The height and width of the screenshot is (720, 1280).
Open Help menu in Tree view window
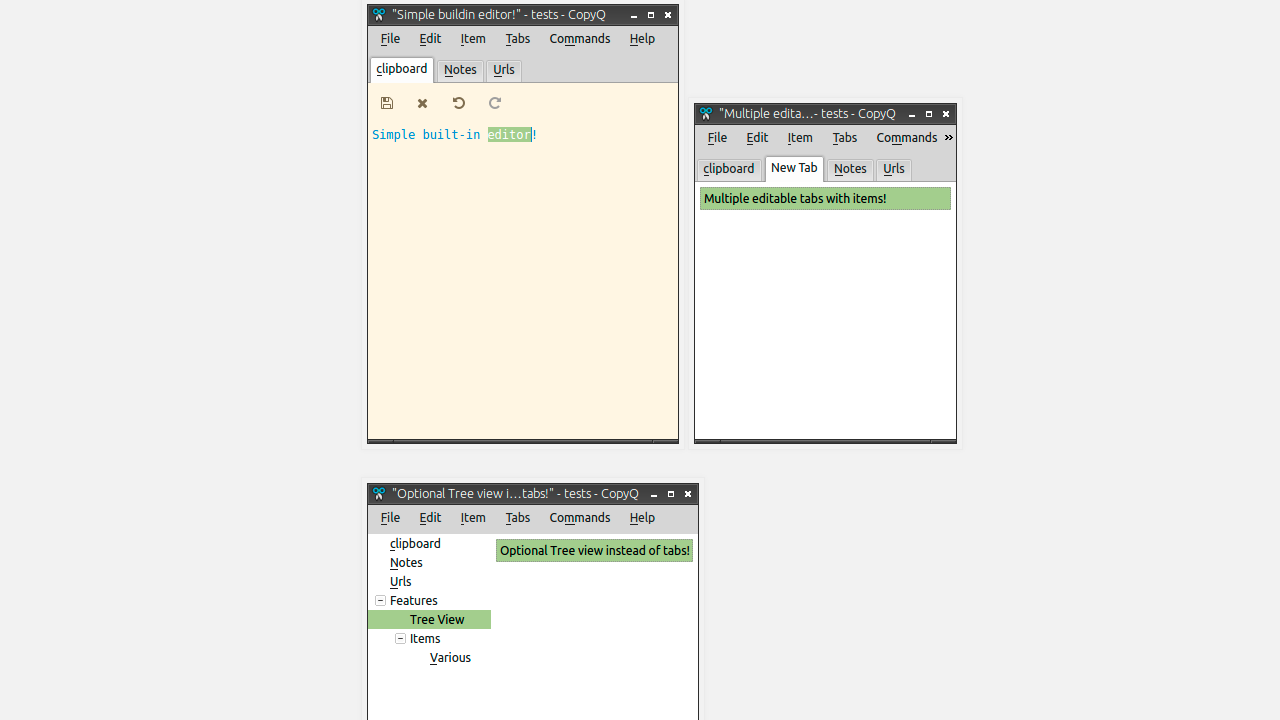pyautogui.click(x=642, y=518)
